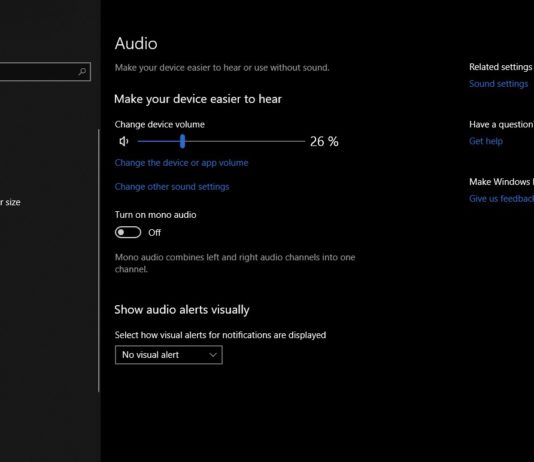Click the device volume slider handle
Image resolution: width=534 pixels, height=462 pixels.
[183, 141]
